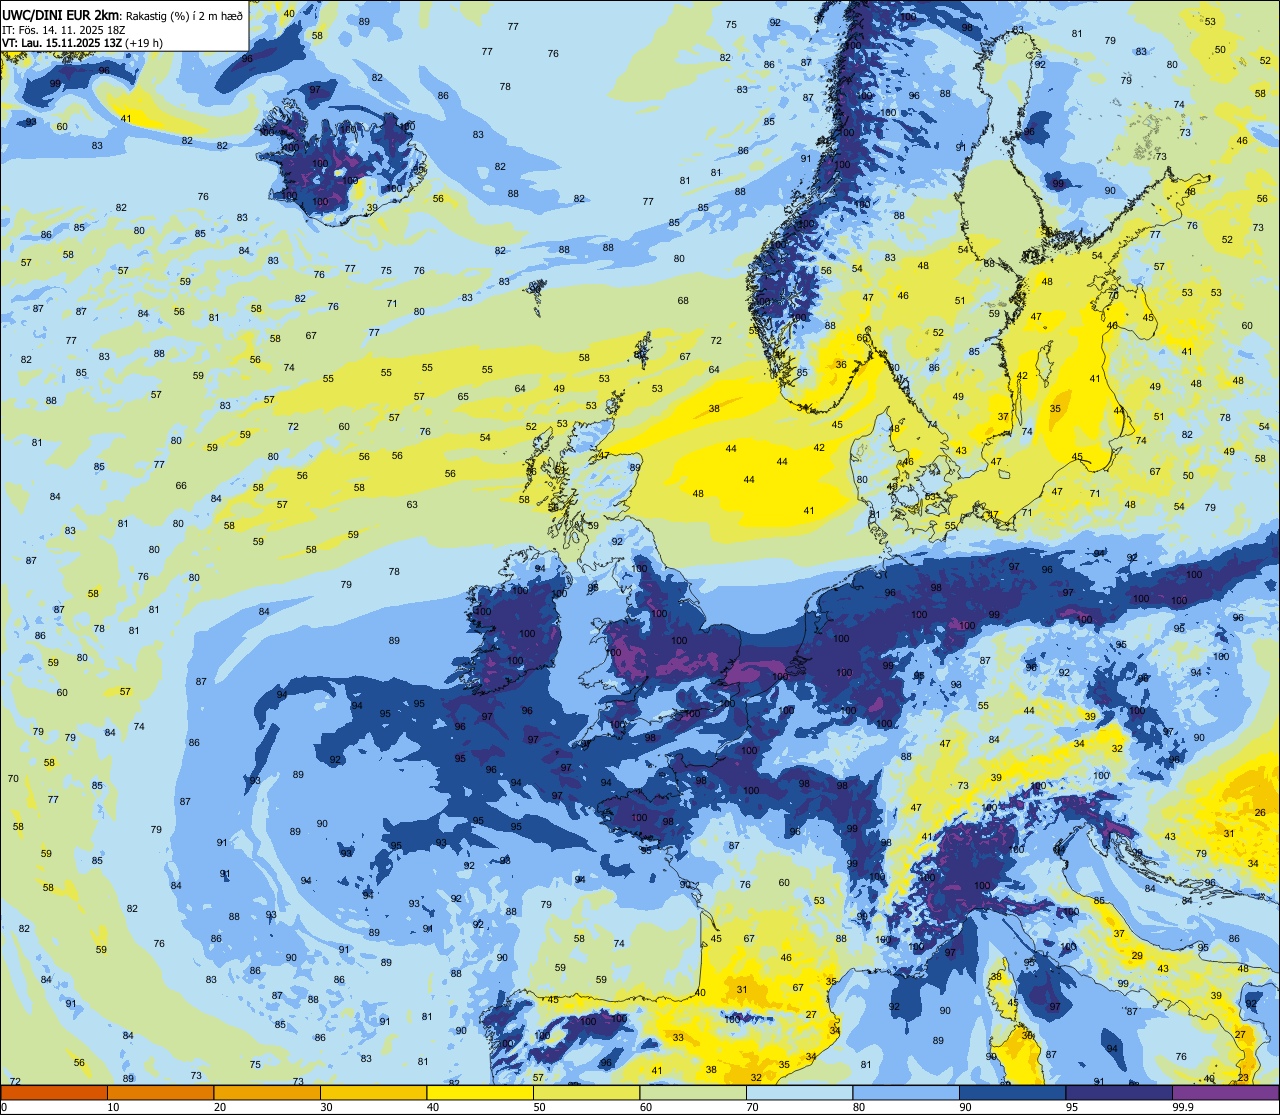Click the legend tick label 20
The width and height of the screenshot is (1280, 1115).
click(x=220, y=1107)
